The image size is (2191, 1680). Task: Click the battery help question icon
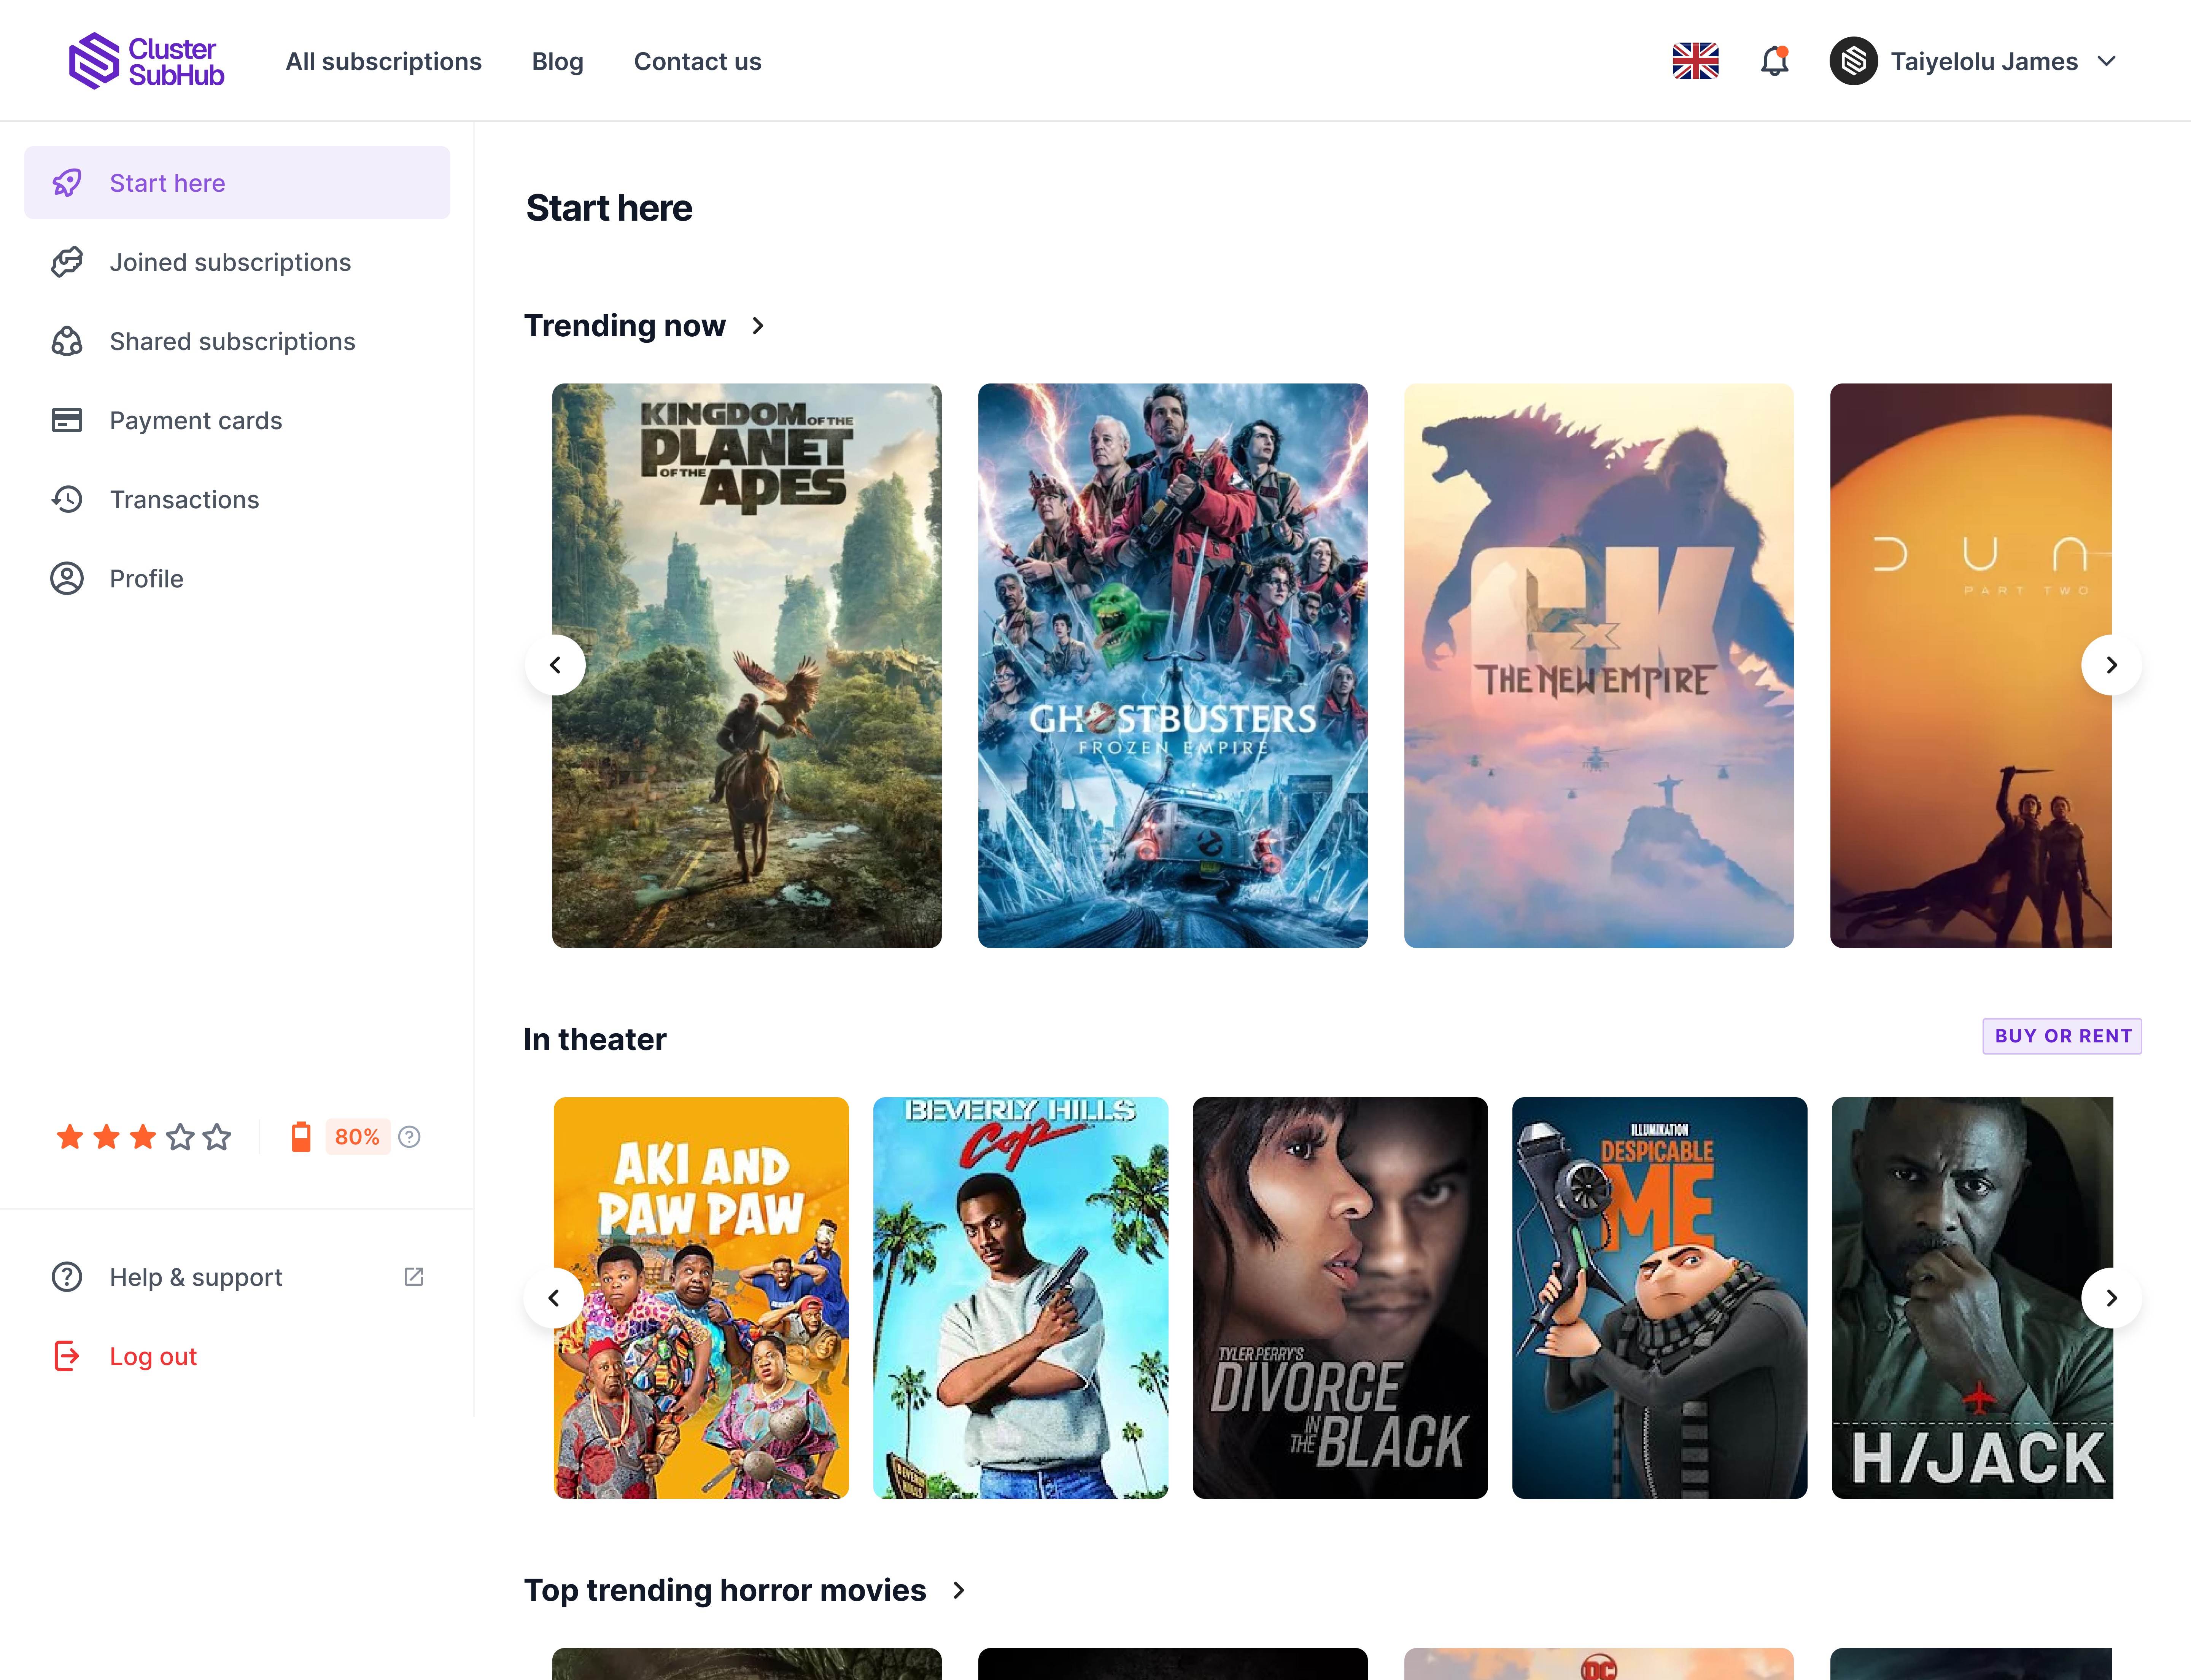pyautogui.click(x=409, y=1137)
